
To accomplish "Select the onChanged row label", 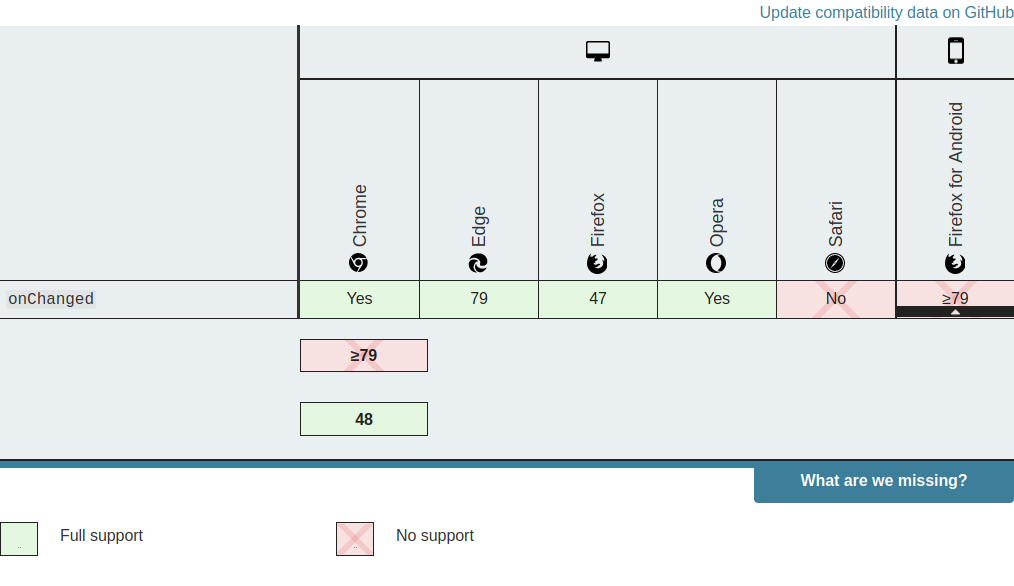I will (51, 298).
